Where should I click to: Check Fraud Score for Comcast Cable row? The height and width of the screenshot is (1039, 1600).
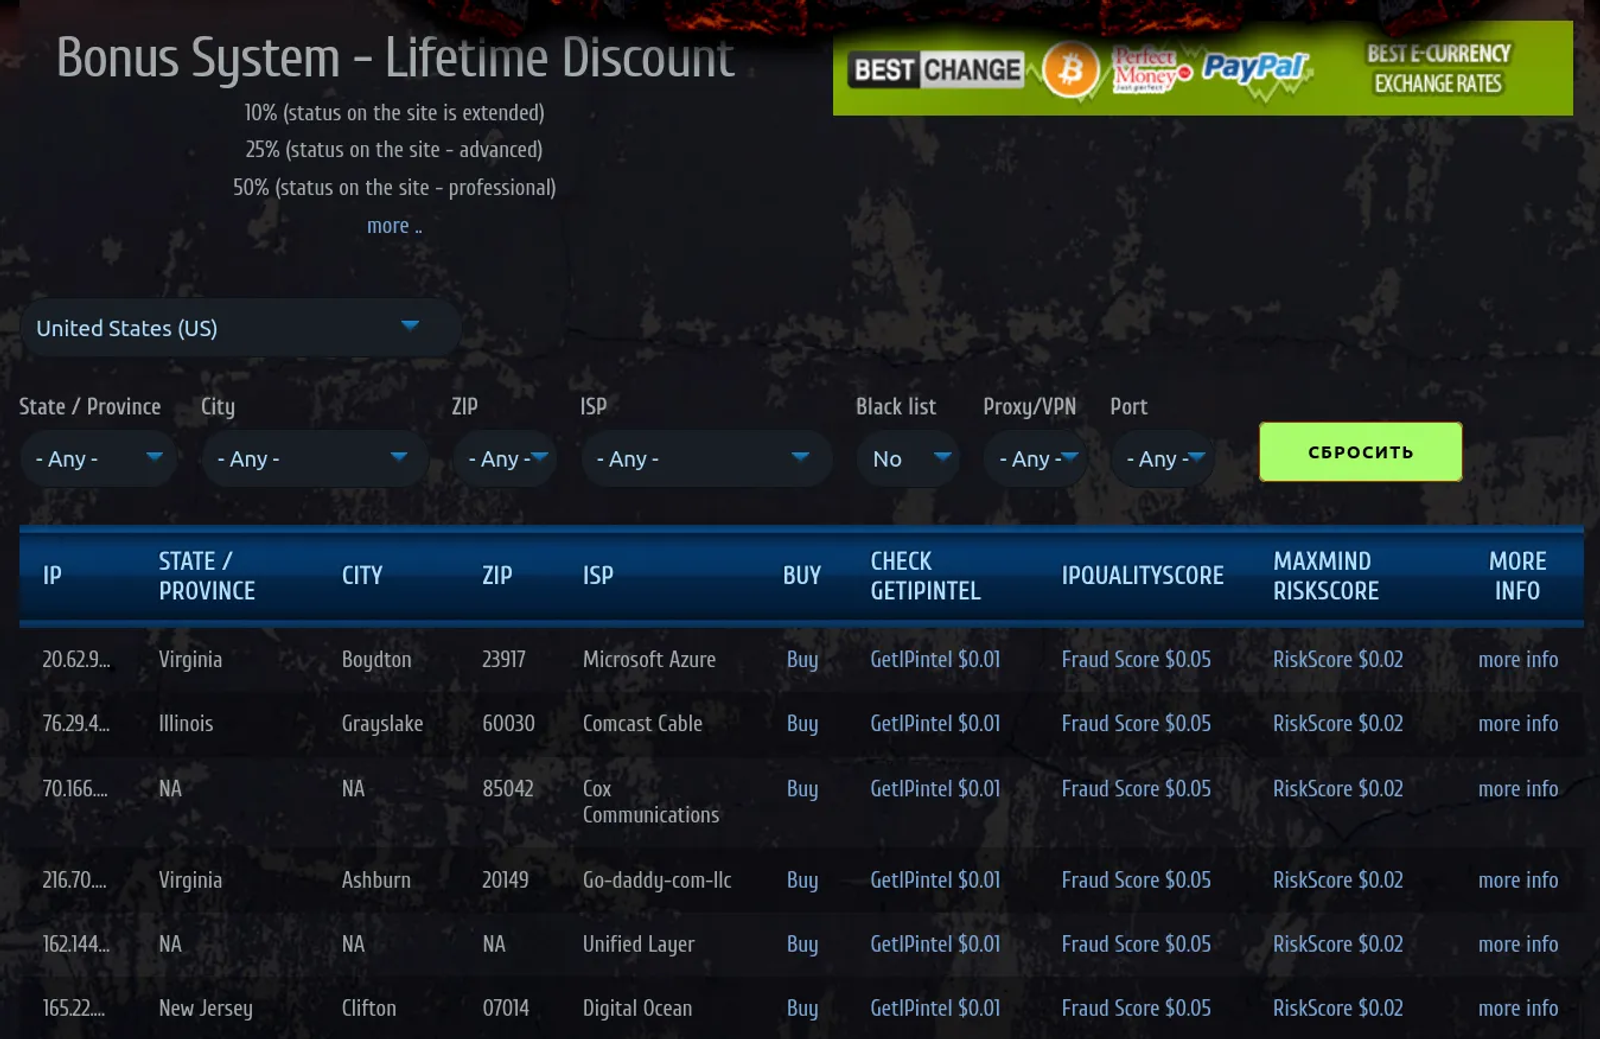pyautogui.click(x=1136, y=724)
